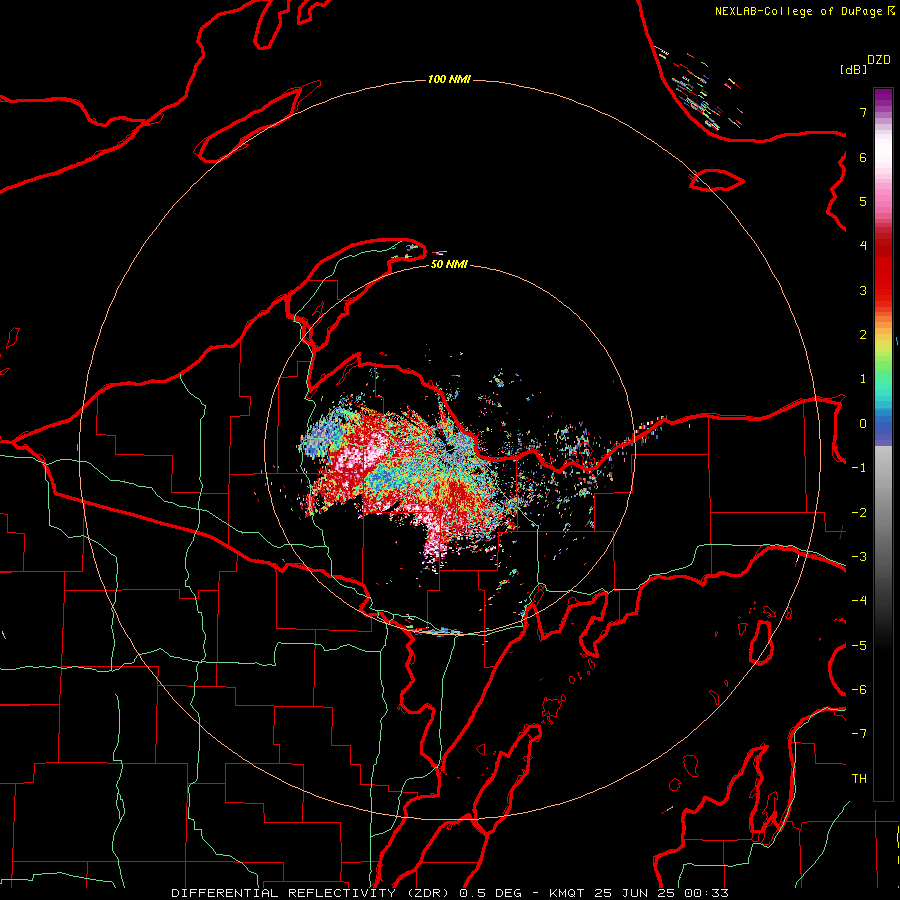The image size is (900, 900).
Task: Click the -7 value on the color scale
Action: [x=859, y=734]
